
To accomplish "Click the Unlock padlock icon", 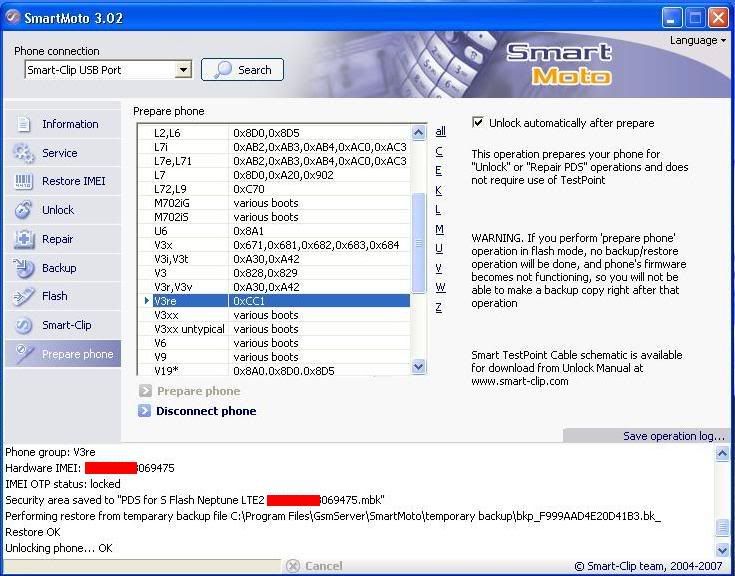I will click(x=23, y=210).
